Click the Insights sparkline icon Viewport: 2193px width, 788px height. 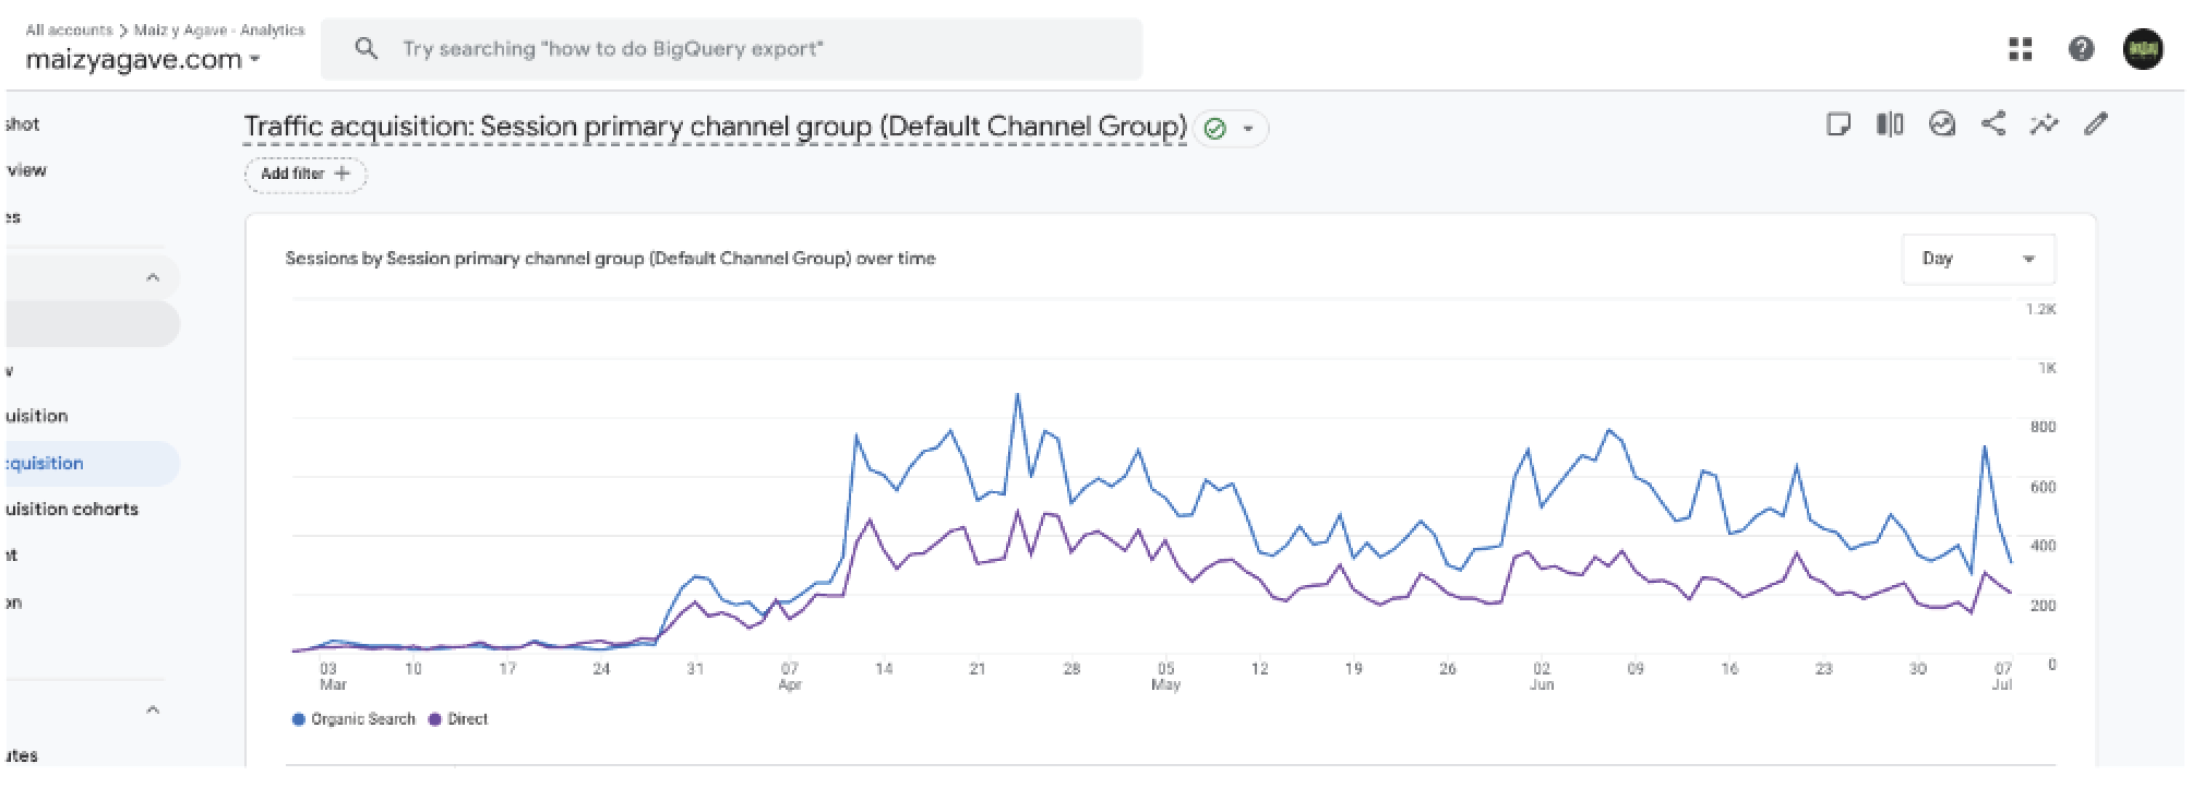click(2044, 124)
